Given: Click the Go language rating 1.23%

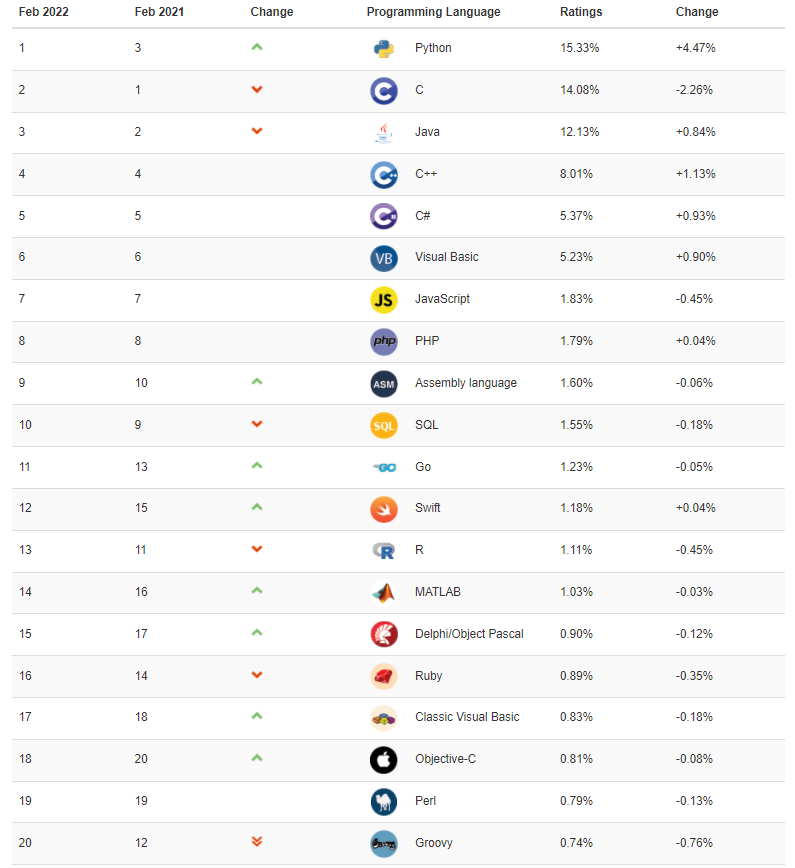Looking at the screenshot, I should (576, 467).
